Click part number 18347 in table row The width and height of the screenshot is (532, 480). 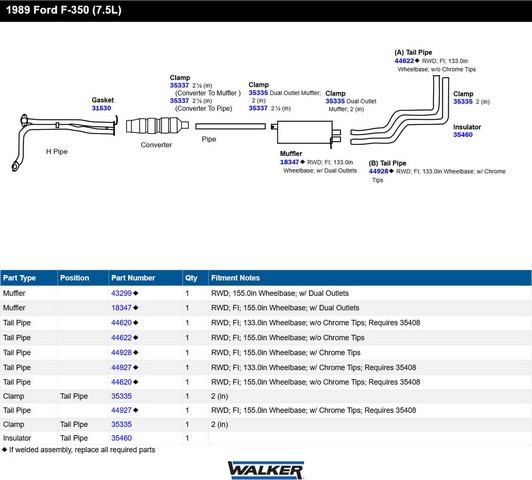point(121,308)
